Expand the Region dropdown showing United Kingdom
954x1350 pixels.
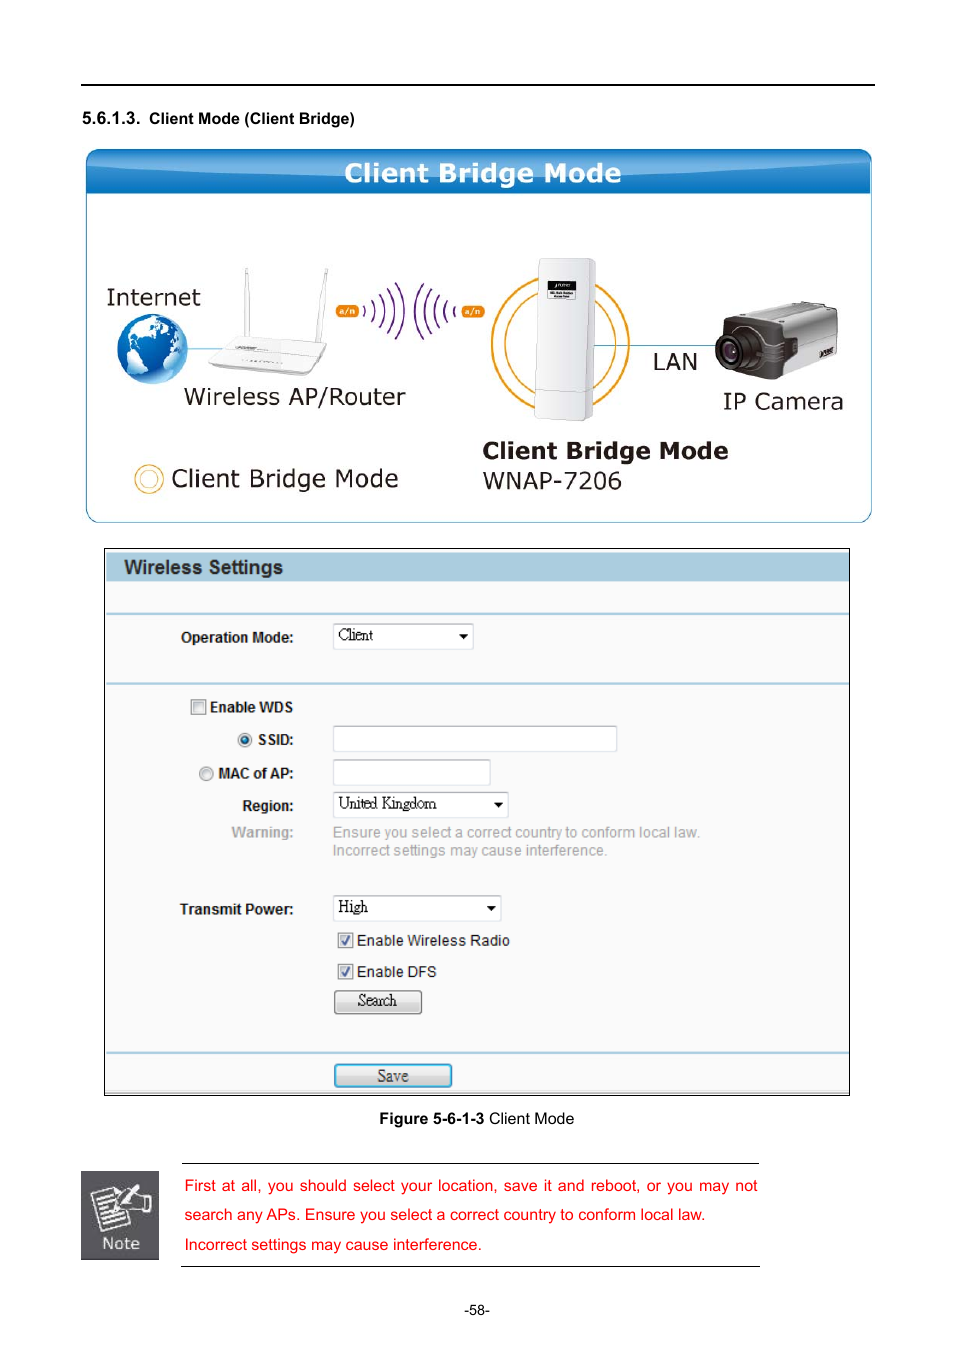click(420, 804)
